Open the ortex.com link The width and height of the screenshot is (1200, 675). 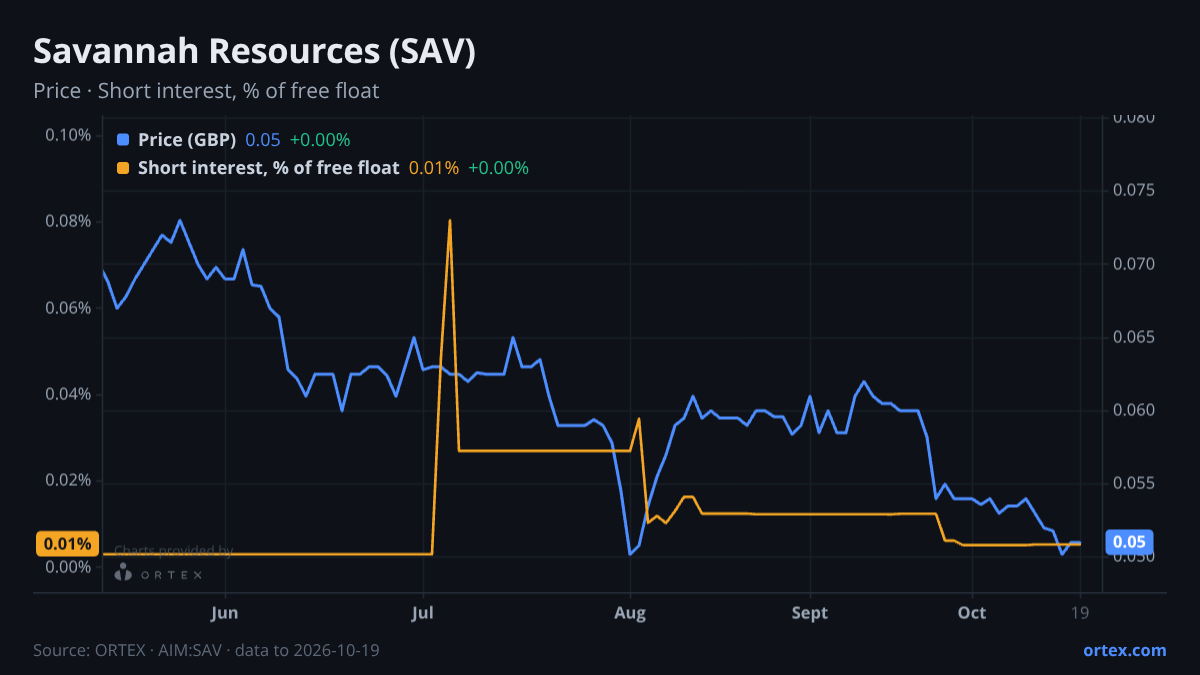click(1125, 650)
